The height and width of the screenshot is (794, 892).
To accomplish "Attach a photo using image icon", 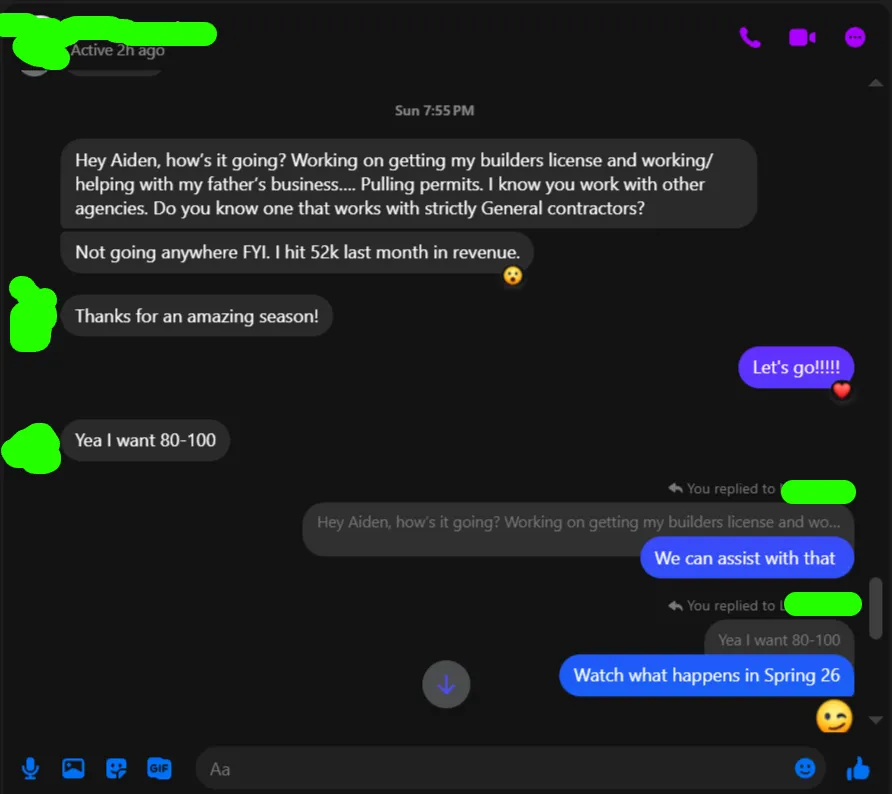I will click(73, 768).
